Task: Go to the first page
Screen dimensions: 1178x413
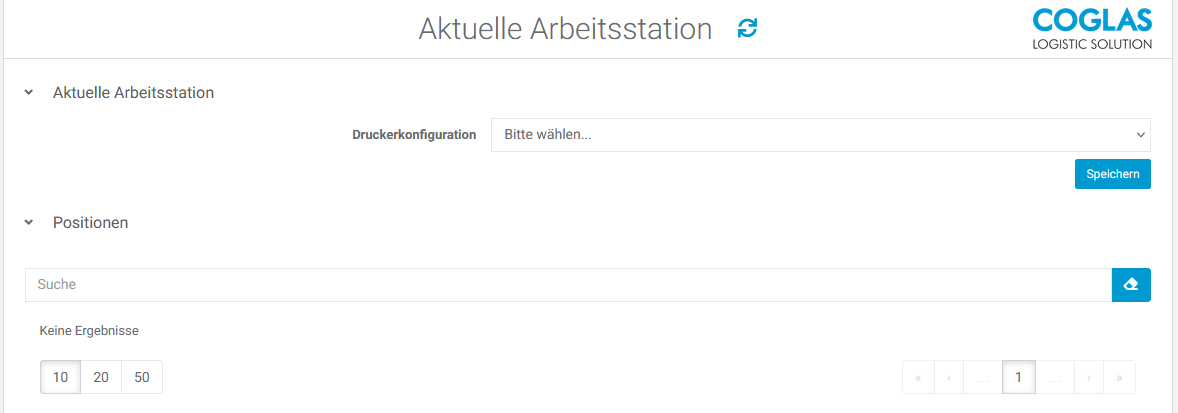Action: [x=918, y=377]
